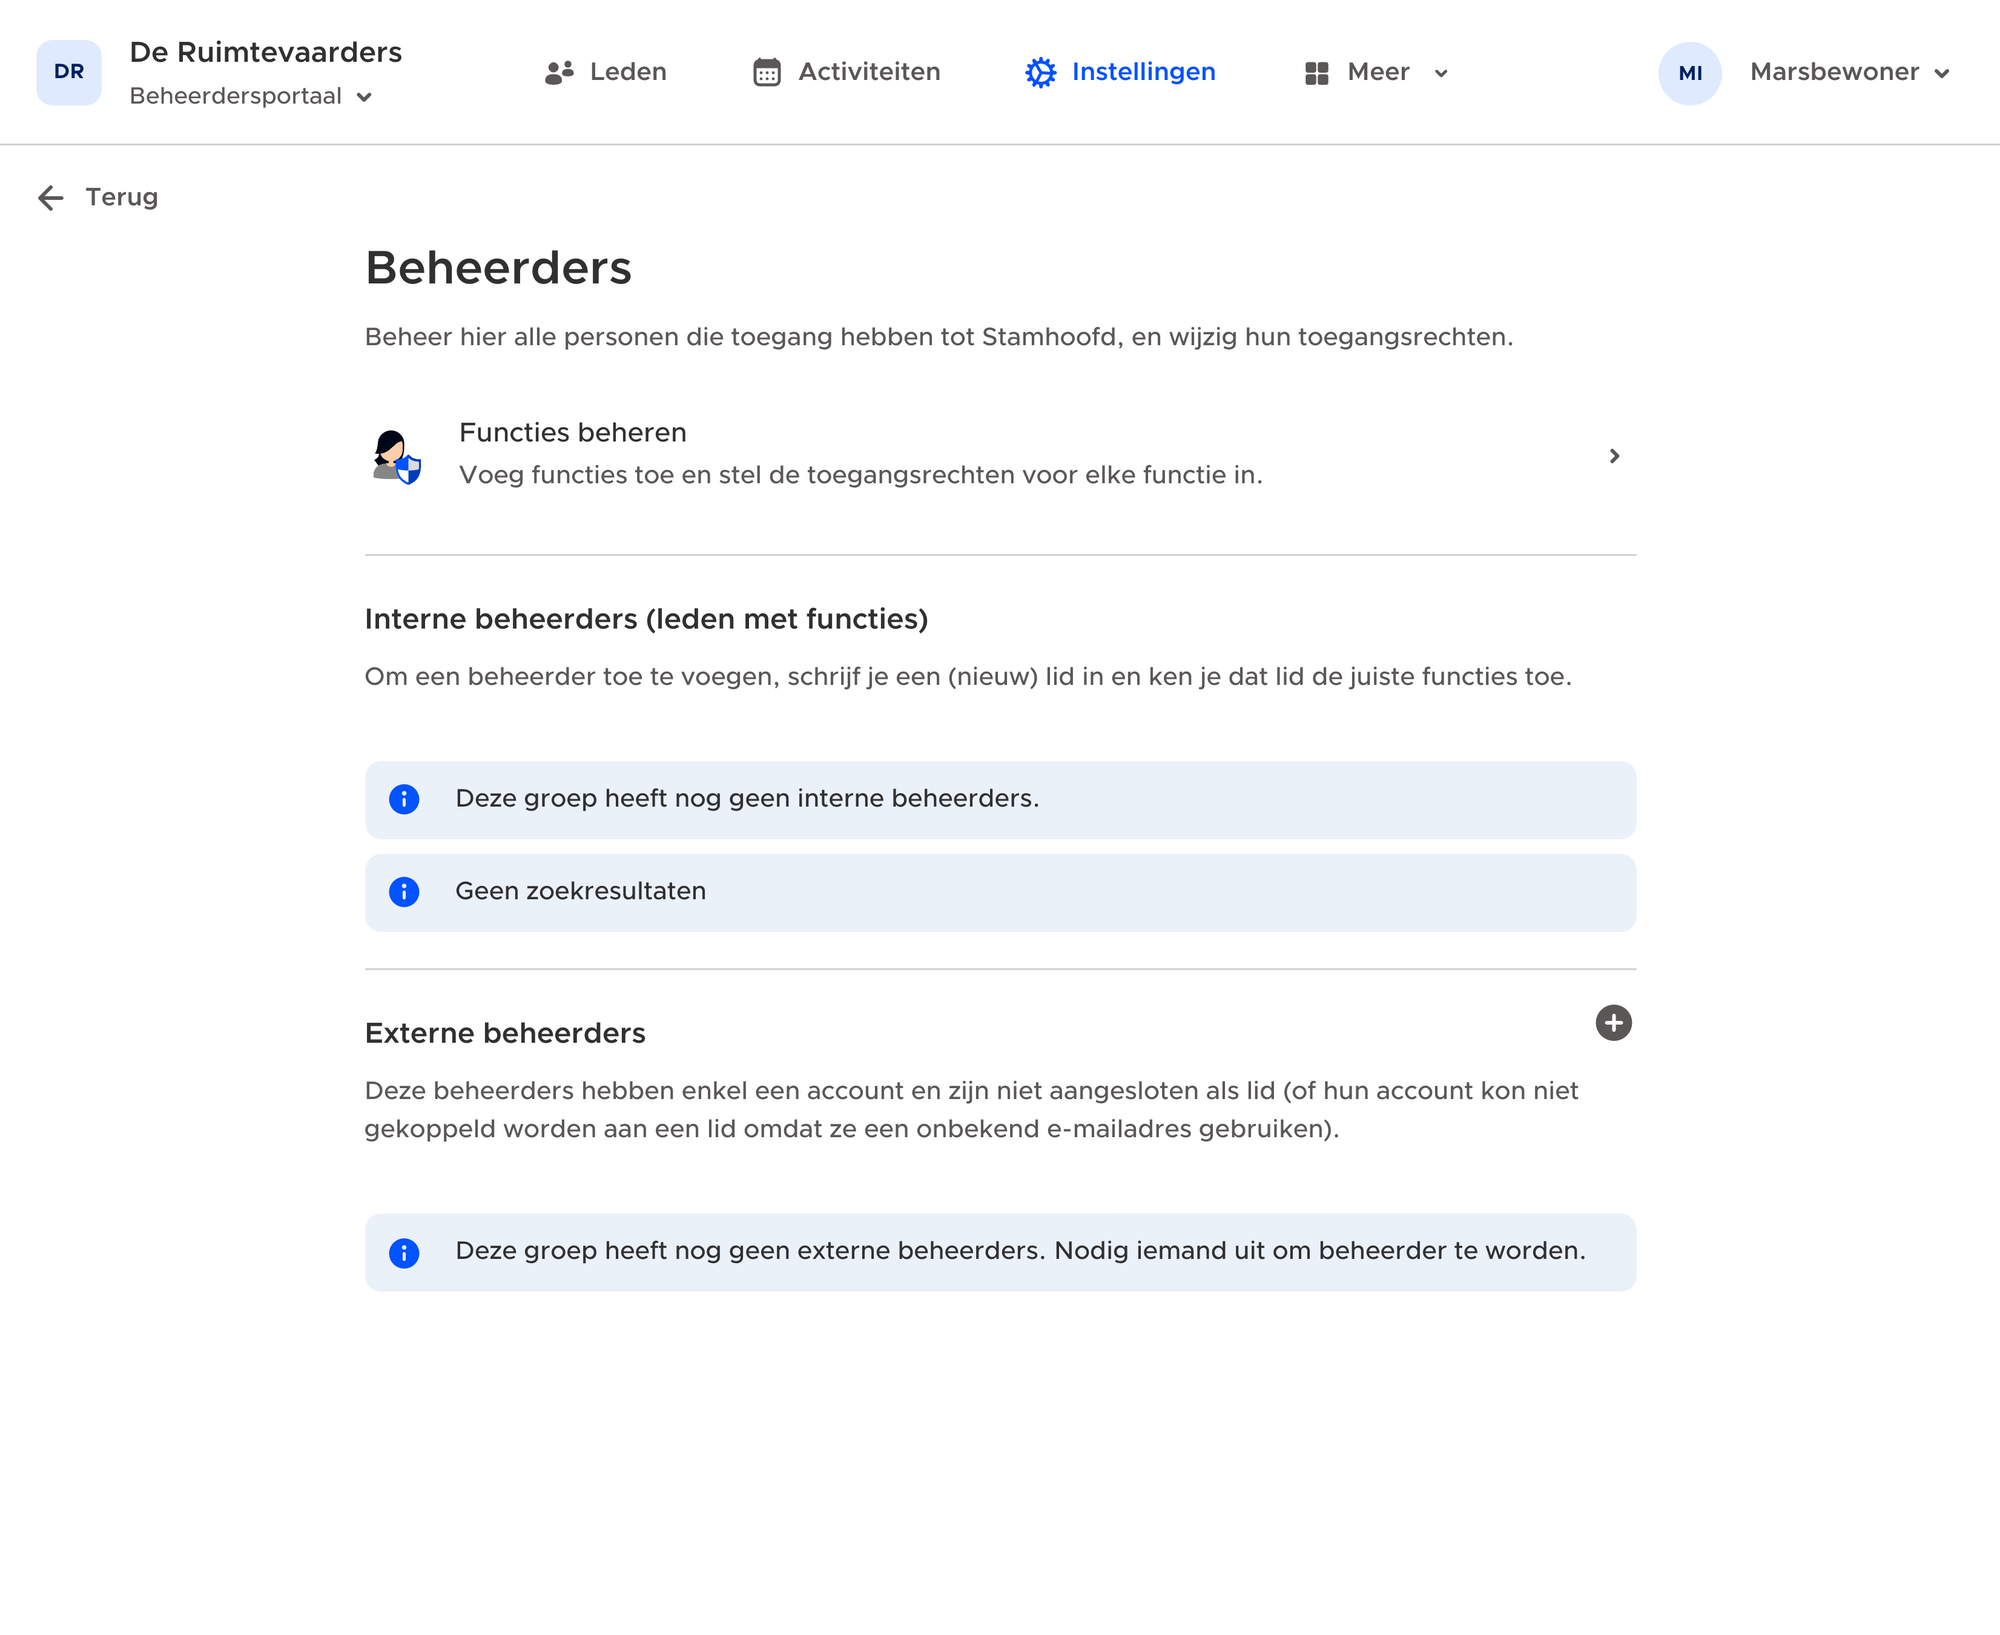
Task: Open Functies beheren
Action: click(x=1000, y=455)
